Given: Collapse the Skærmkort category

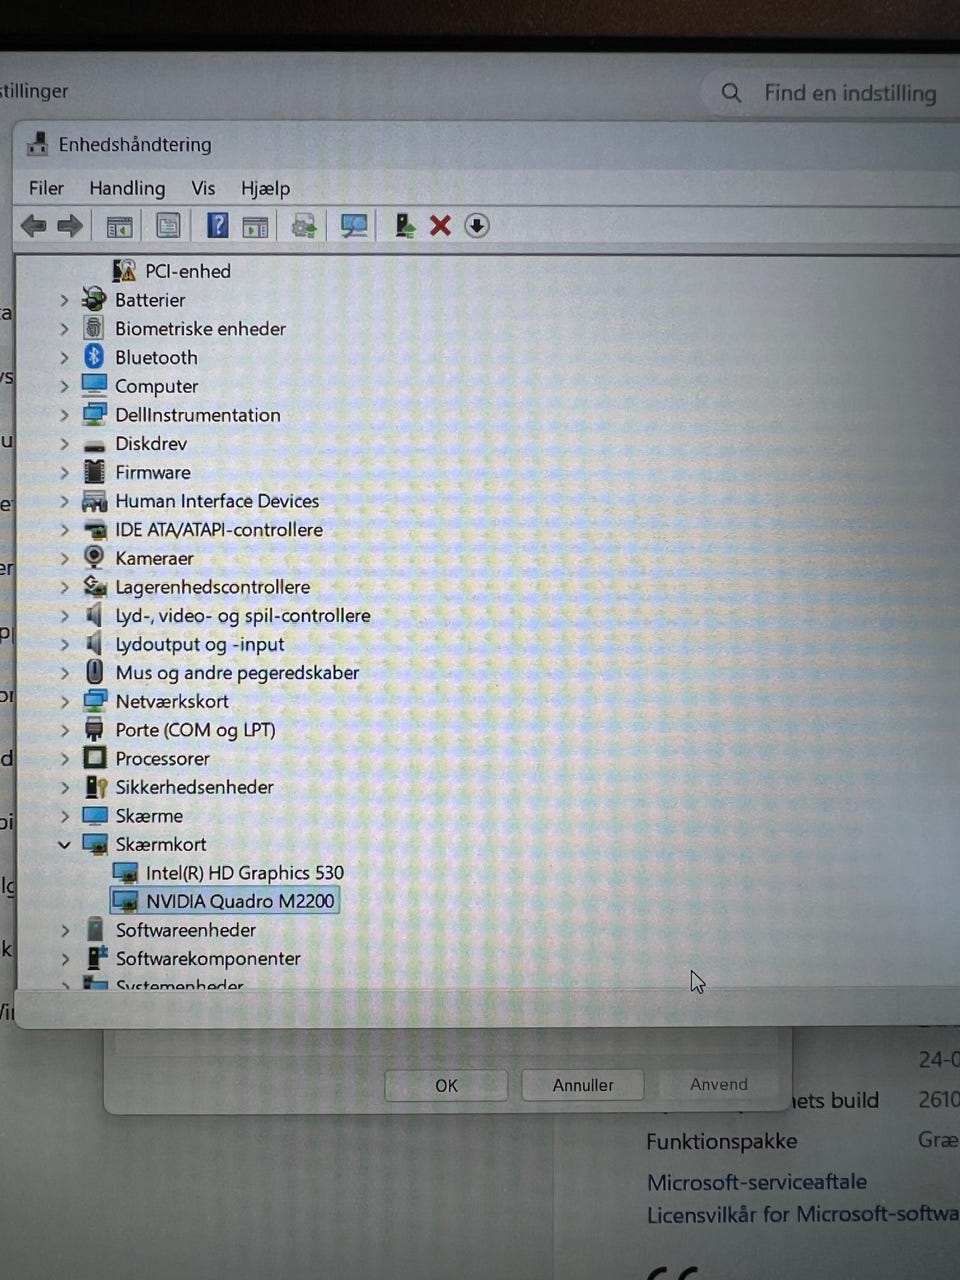Looking at the screenshot, I should [64, 845].
